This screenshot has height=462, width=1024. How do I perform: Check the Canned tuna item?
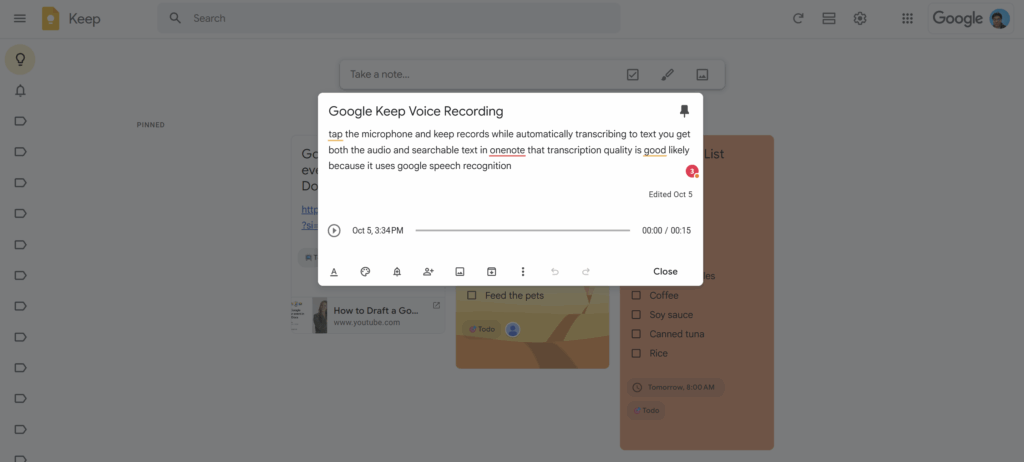[636, 334]
